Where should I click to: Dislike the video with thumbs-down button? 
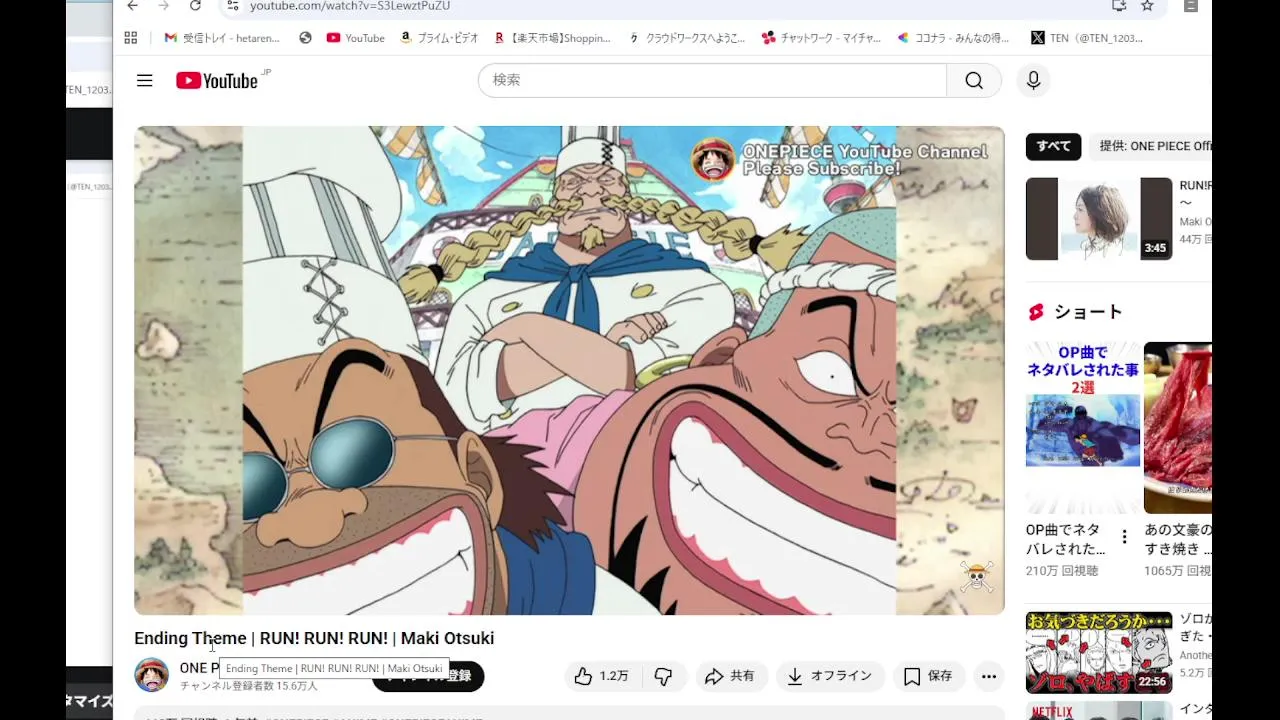[x=663, y=677]
